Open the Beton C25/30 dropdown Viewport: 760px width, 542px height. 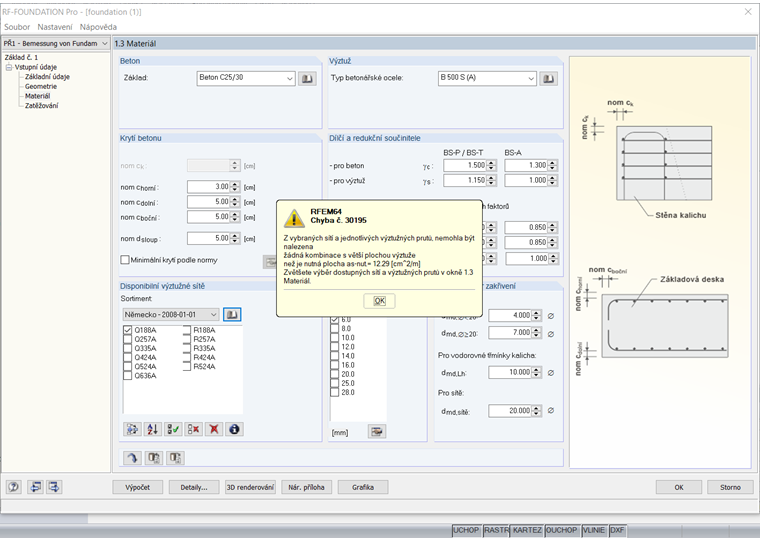tap(289, 79)
